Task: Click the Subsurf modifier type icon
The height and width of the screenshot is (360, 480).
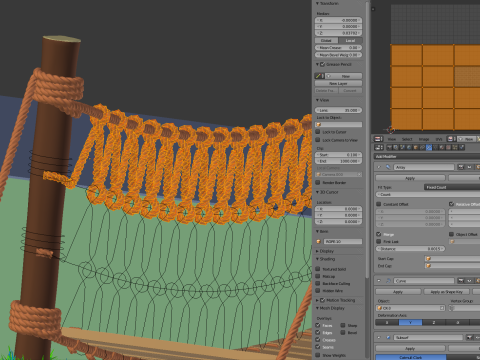Action: [388, 337]
